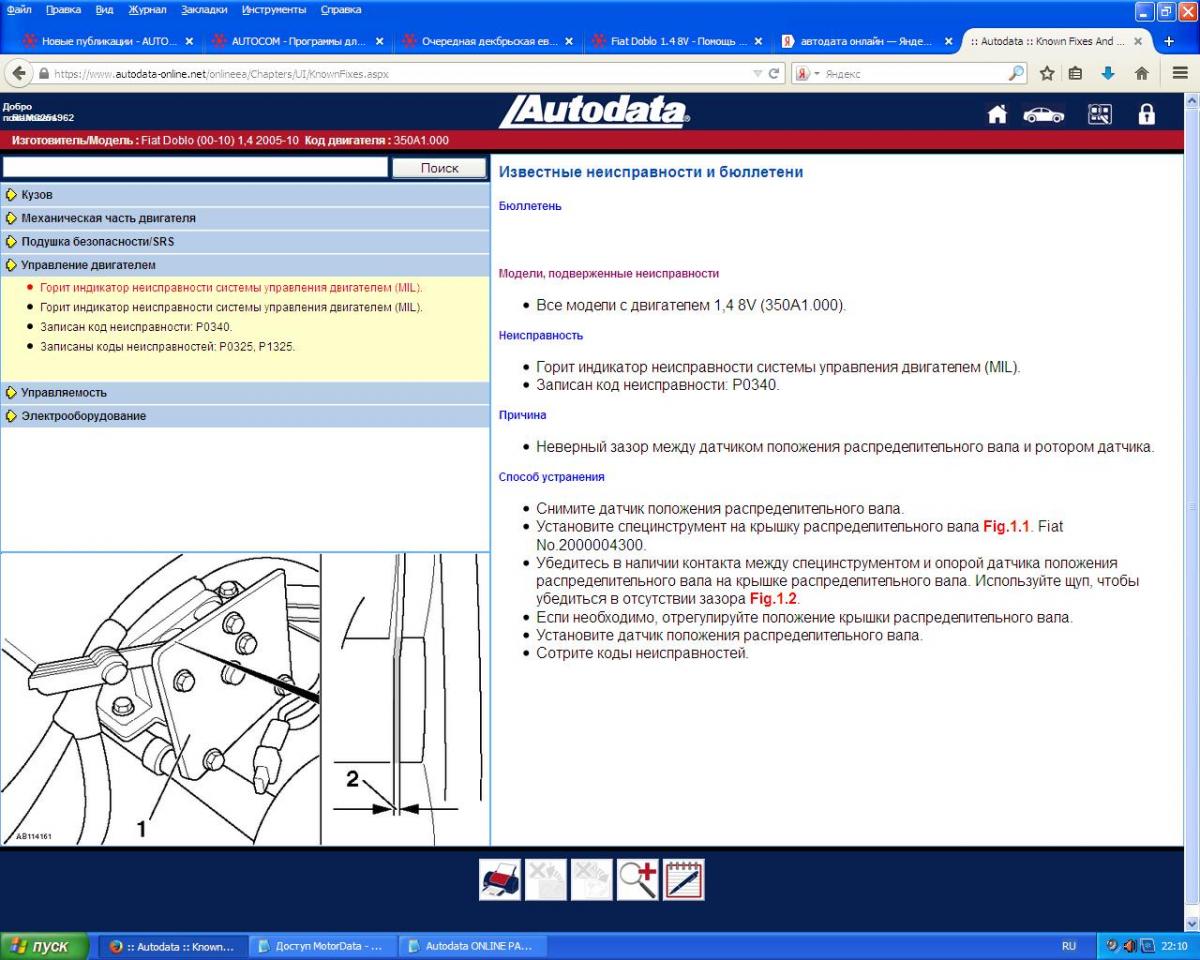
Task: Click the Autodata logo
Action: coord(594,112)
